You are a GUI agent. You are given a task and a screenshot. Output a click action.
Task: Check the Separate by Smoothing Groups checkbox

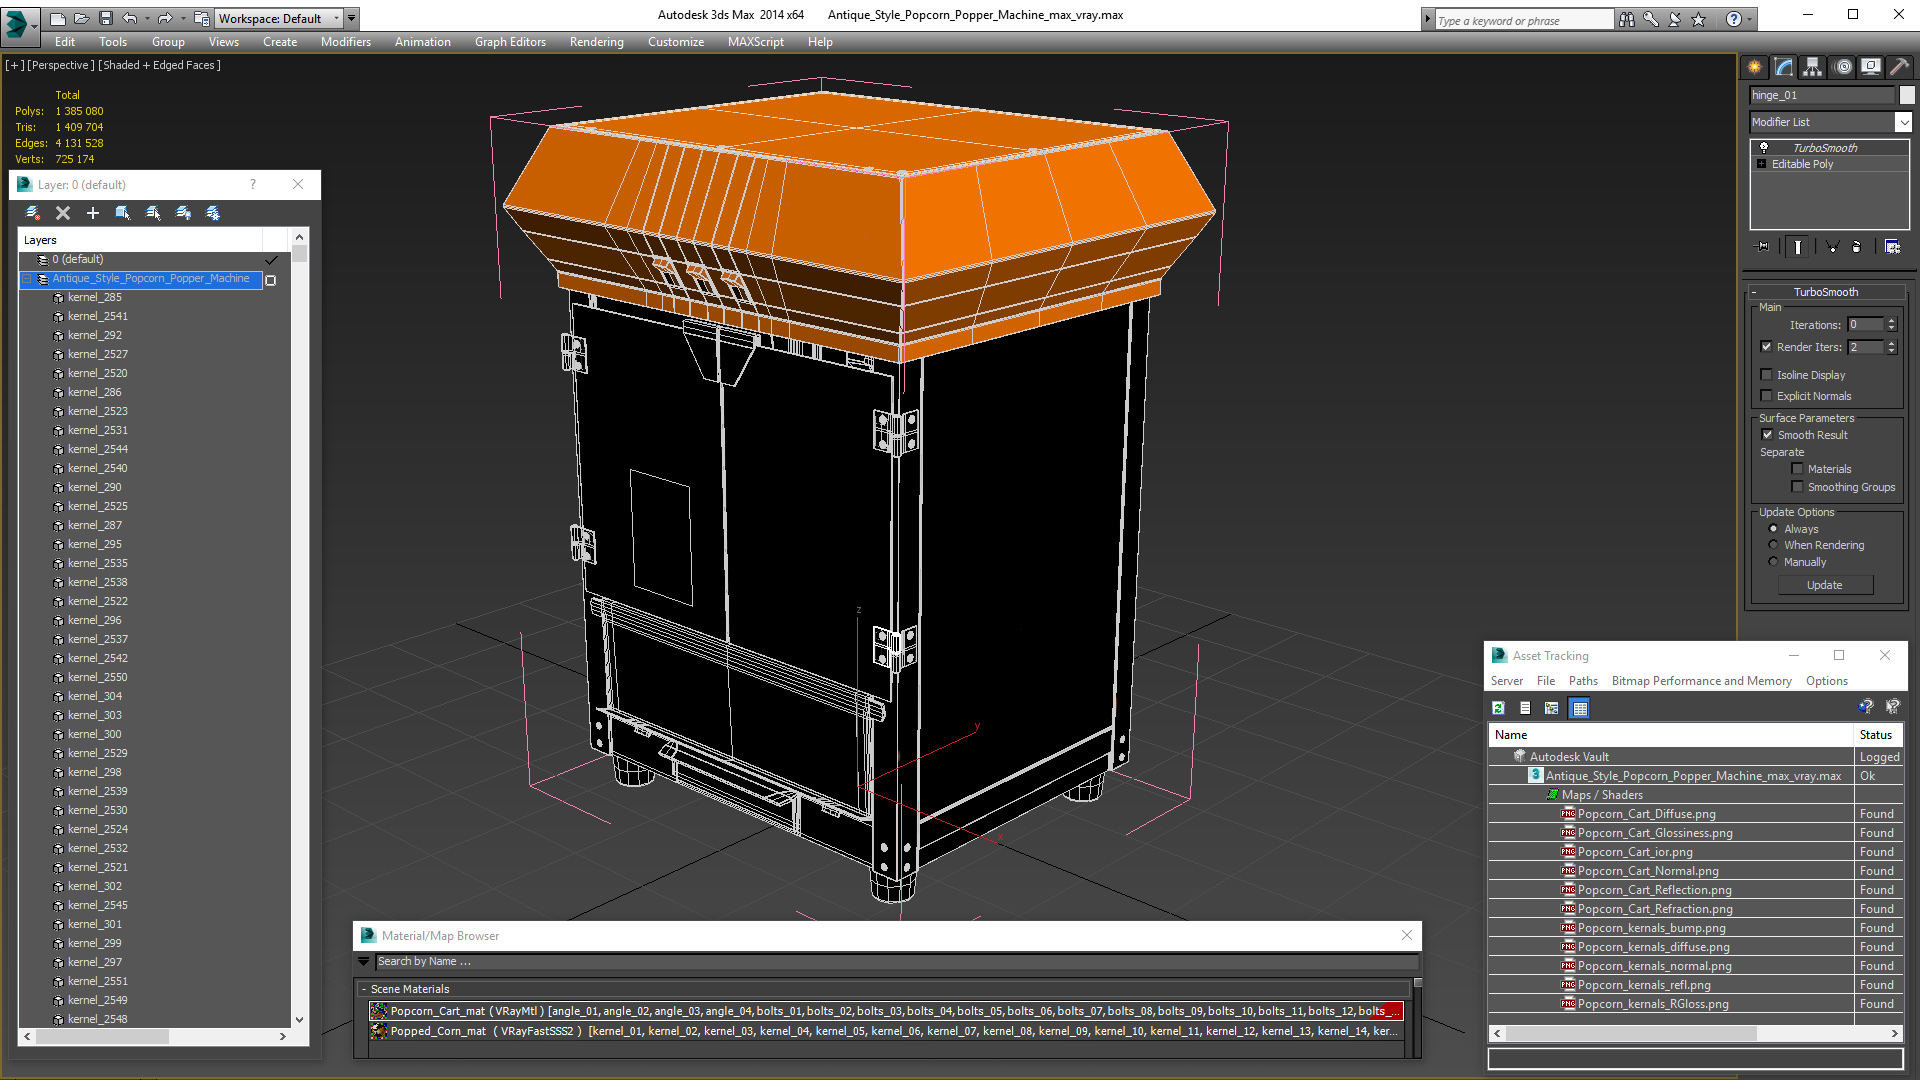(x=1797, y=487)
